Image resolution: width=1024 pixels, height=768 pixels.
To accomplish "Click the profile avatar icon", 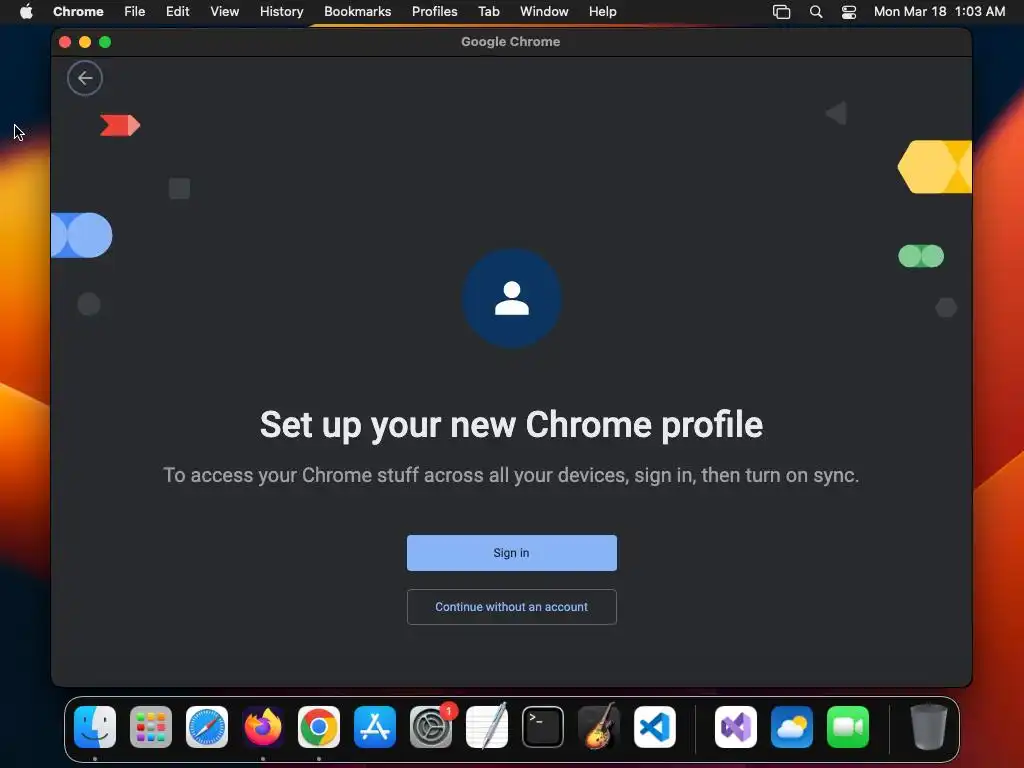I will (x=511, y=298).
